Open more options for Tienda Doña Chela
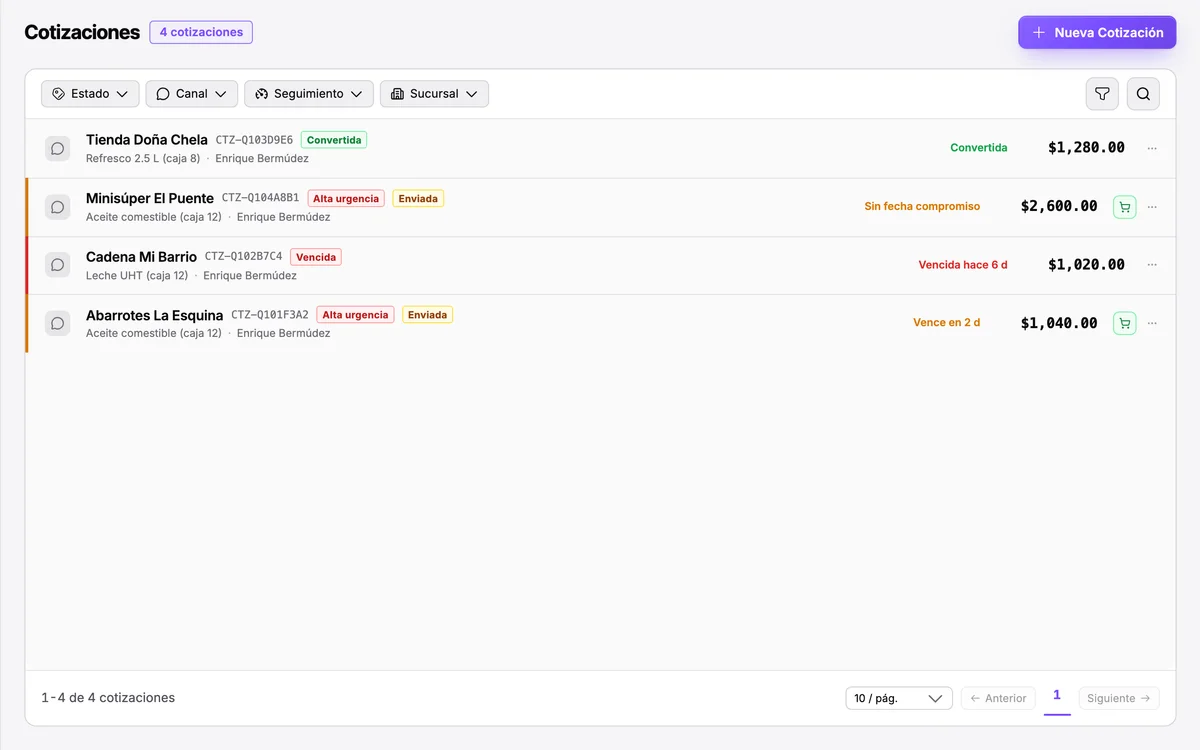The width and height of the screenshot is (1200, 750). tap(1152, 148)
